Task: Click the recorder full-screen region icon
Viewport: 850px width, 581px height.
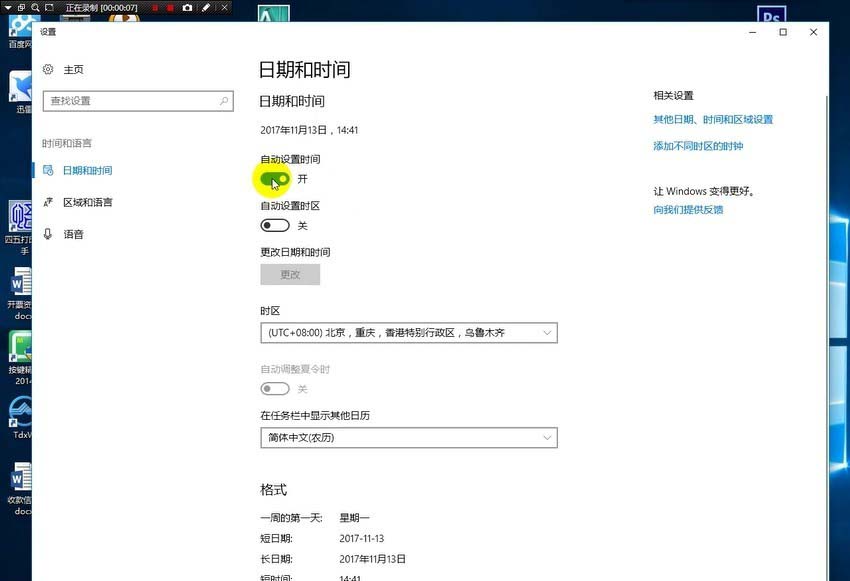Action: (x=49, y=8)
